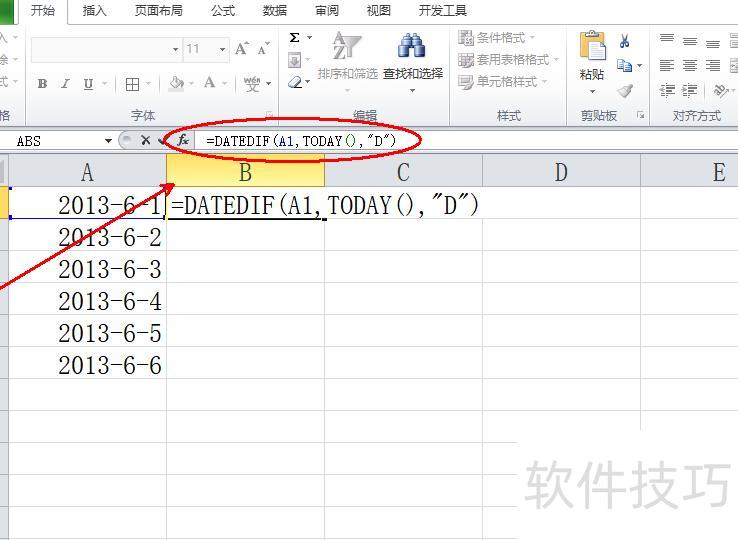Toggle Italic formatting button
Screen dimensions: 738x540
(65, 84)
